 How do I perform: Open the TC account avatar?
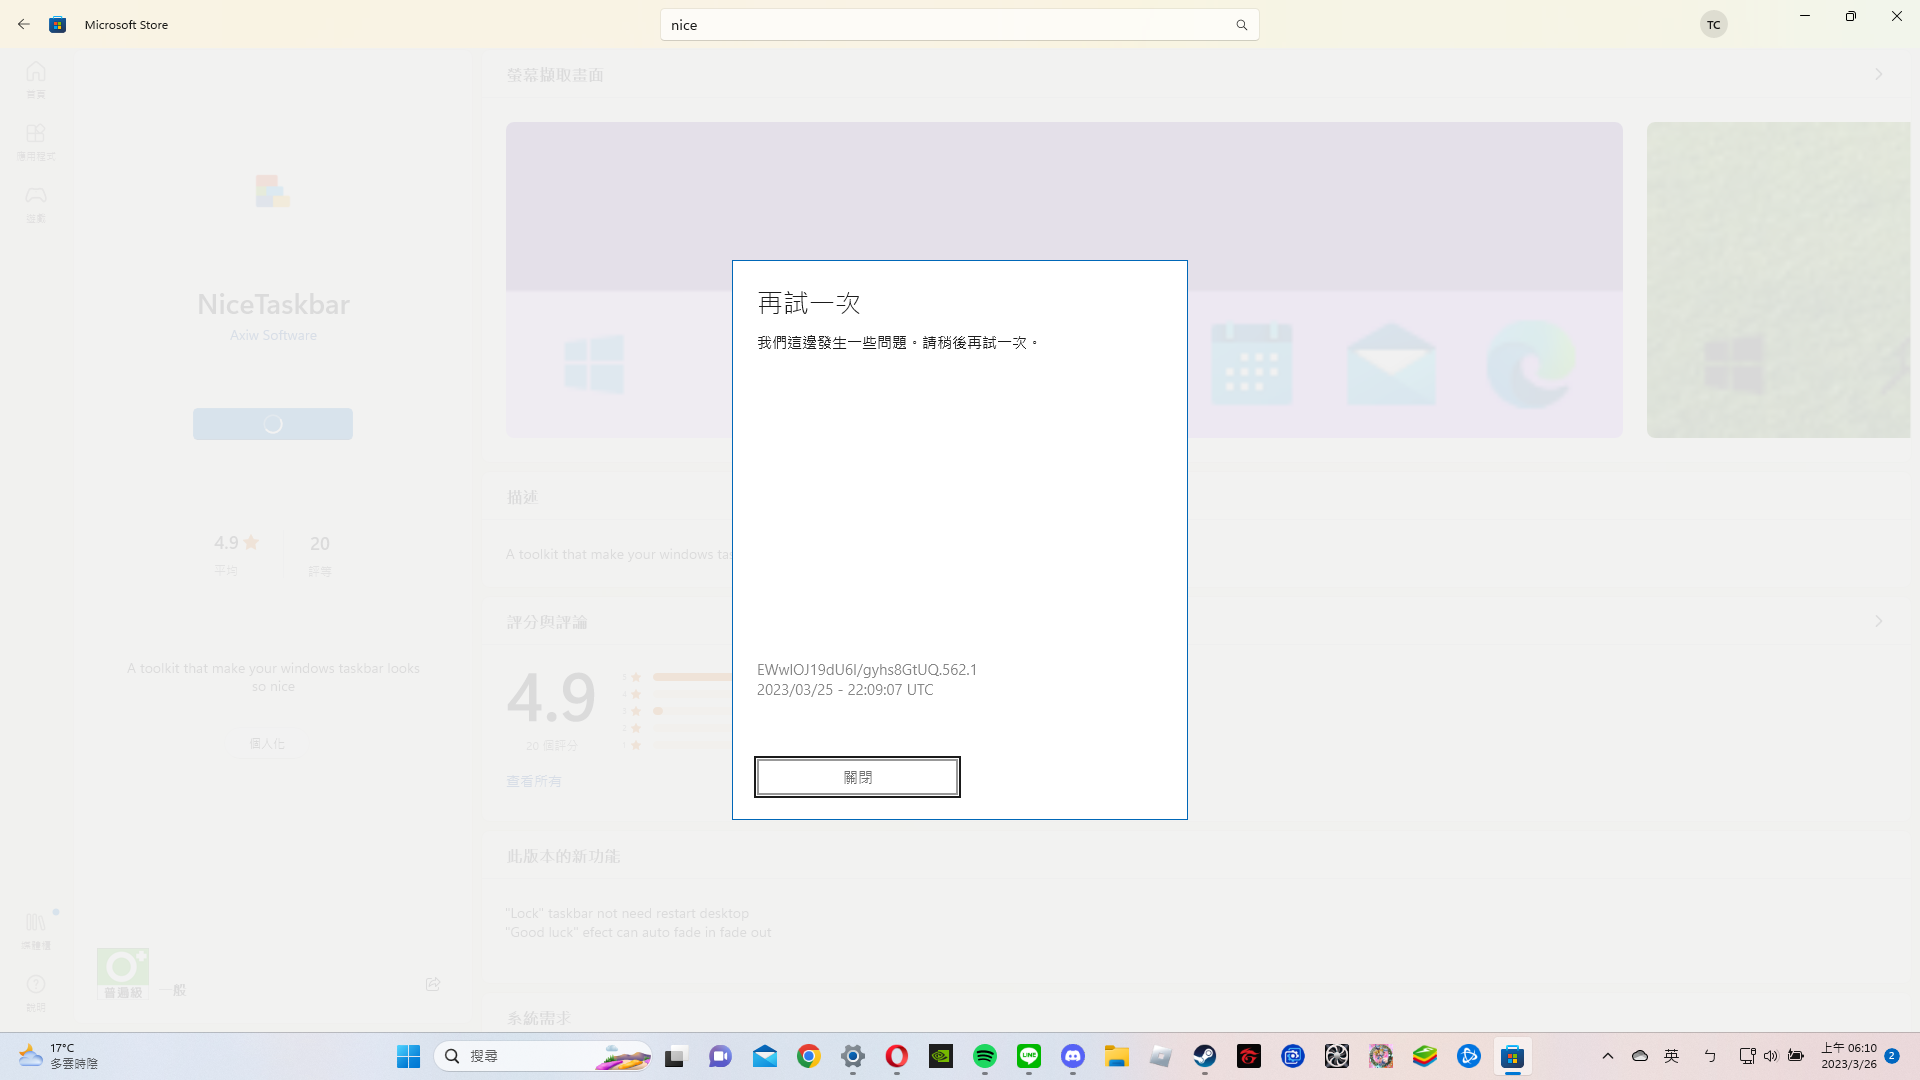[x=1714, y=24]
